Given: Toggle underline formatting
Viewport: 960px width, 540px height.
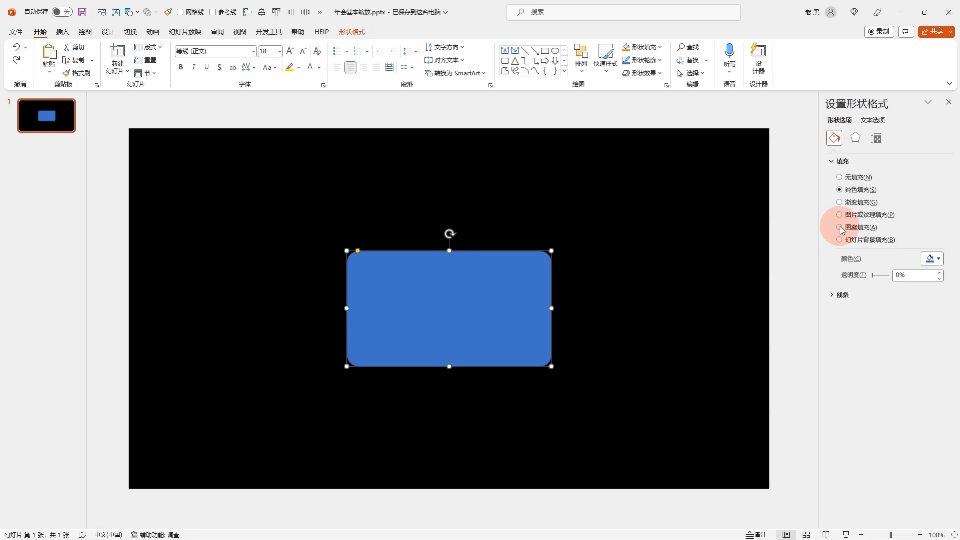Looking at the screenshot, I should click(x=206, y=67).
